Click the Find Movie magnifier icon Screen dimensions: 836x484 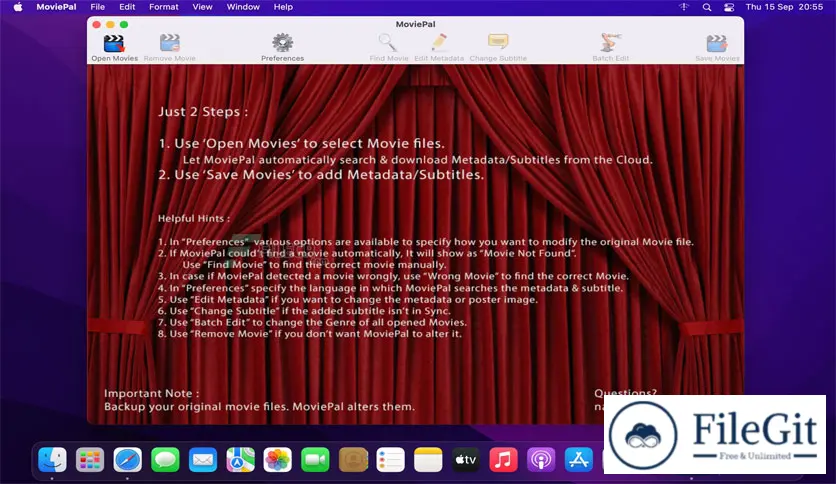click(388, 43)
